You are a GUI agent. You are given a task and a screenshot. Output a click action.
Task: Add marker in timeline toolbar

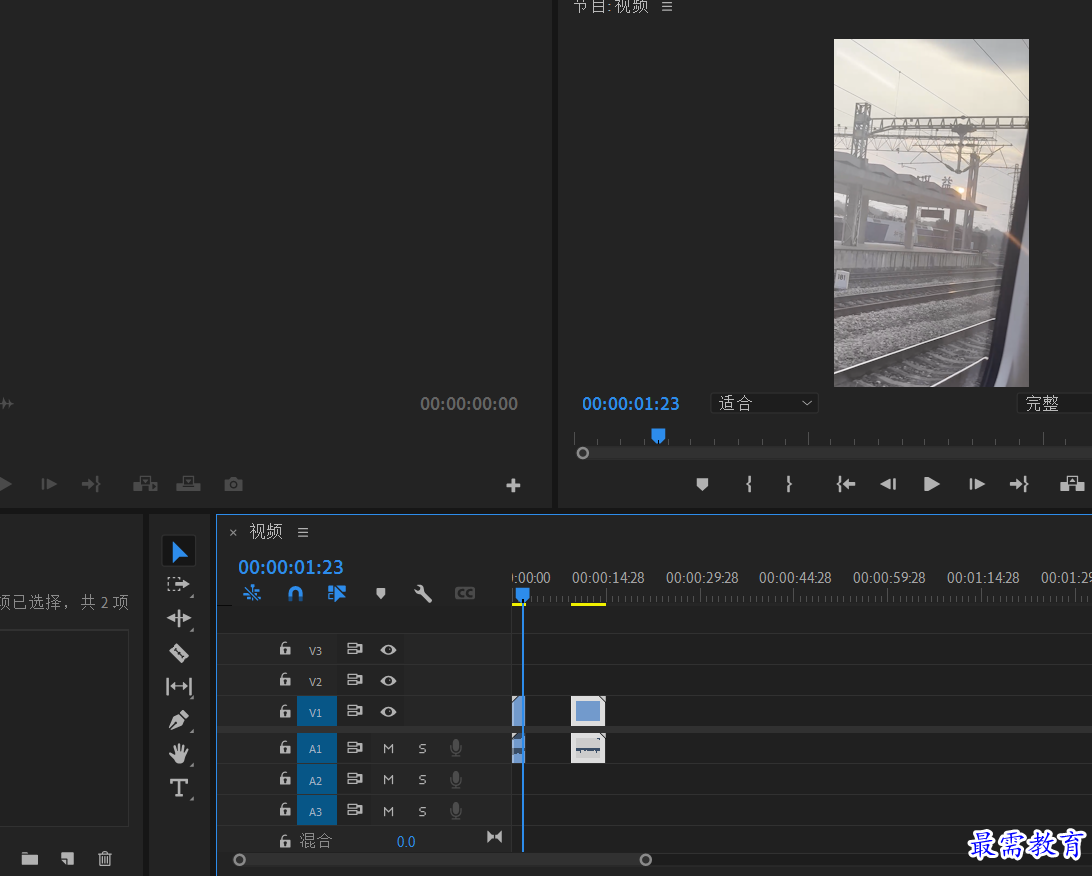(x=380, y=593)
